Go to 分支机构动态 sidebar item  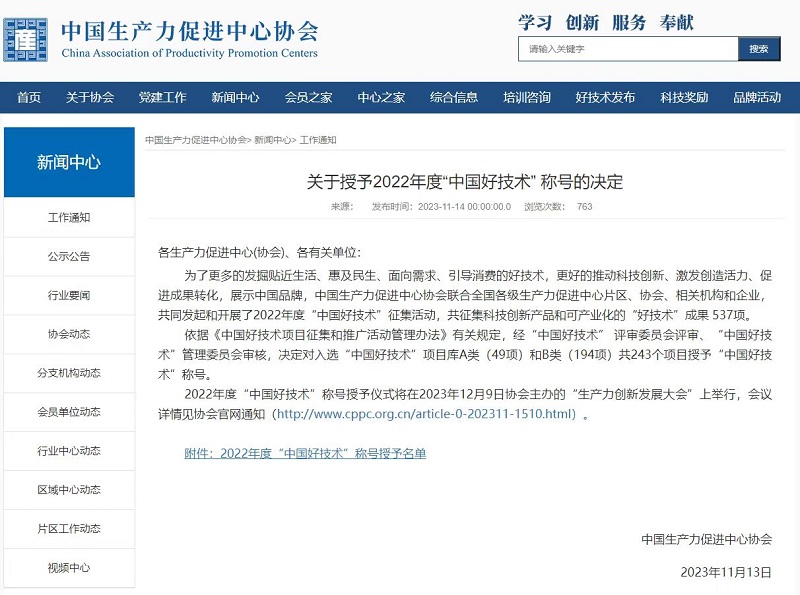(69, 373)
